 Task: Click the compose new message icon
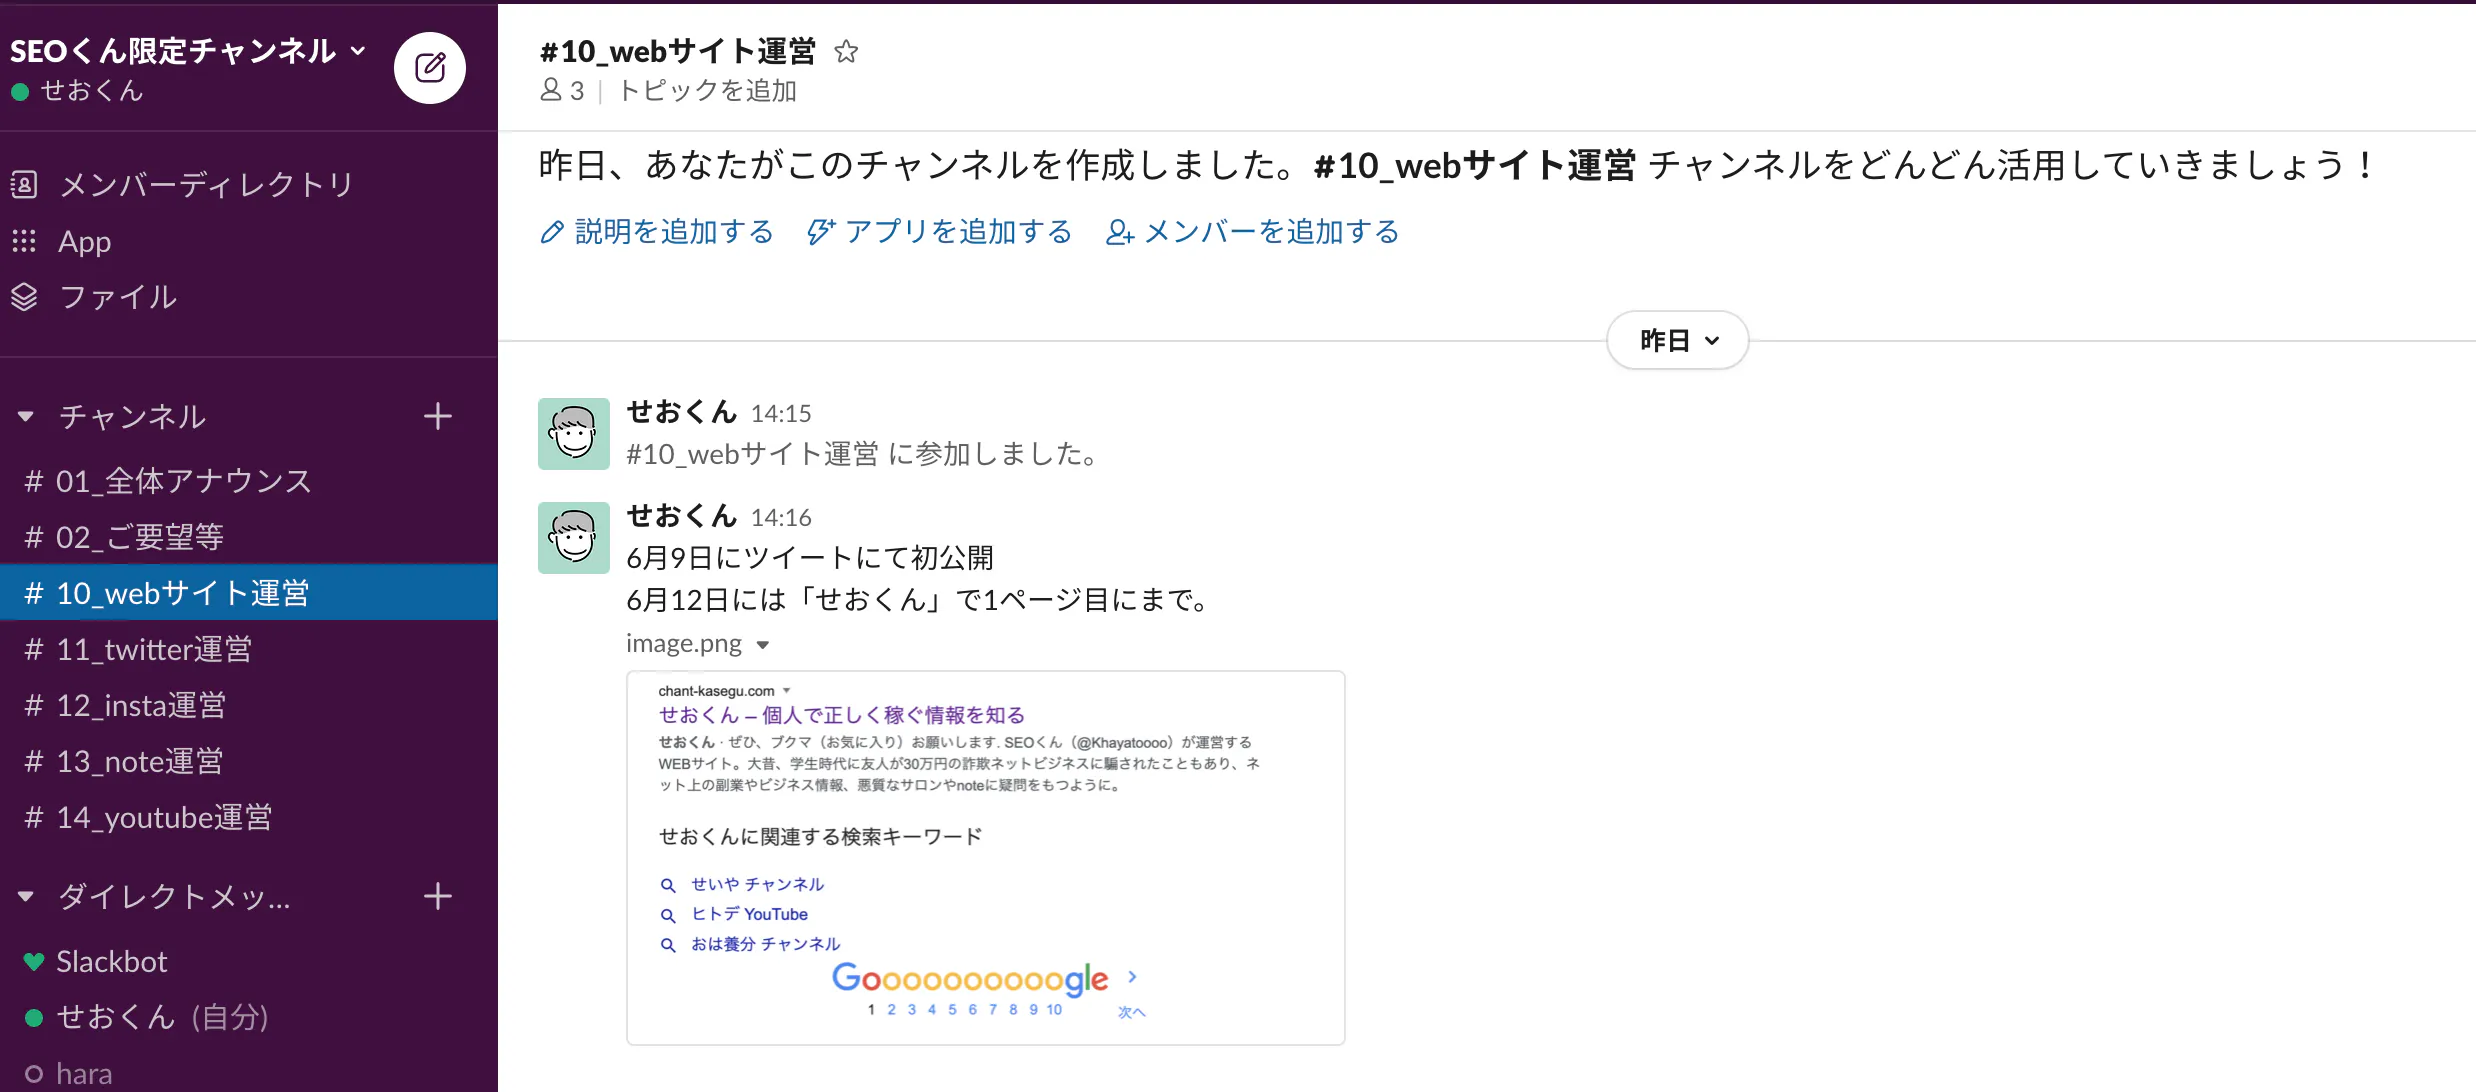430,68
